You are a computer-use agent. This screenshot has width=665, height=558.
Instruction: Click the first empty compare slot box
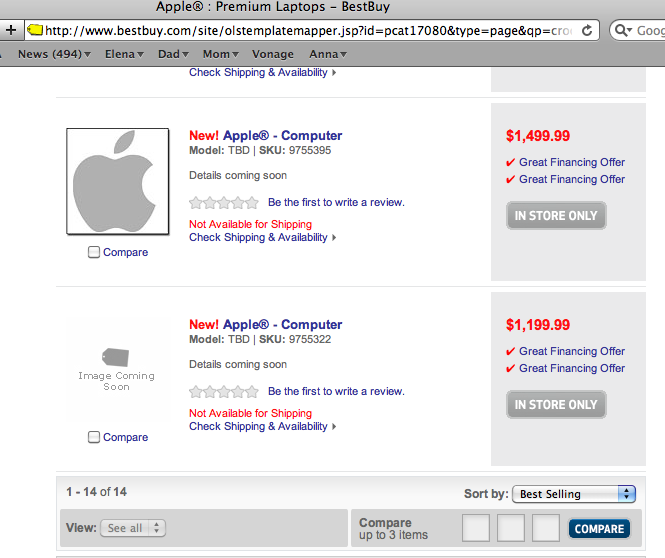point(476,528)
